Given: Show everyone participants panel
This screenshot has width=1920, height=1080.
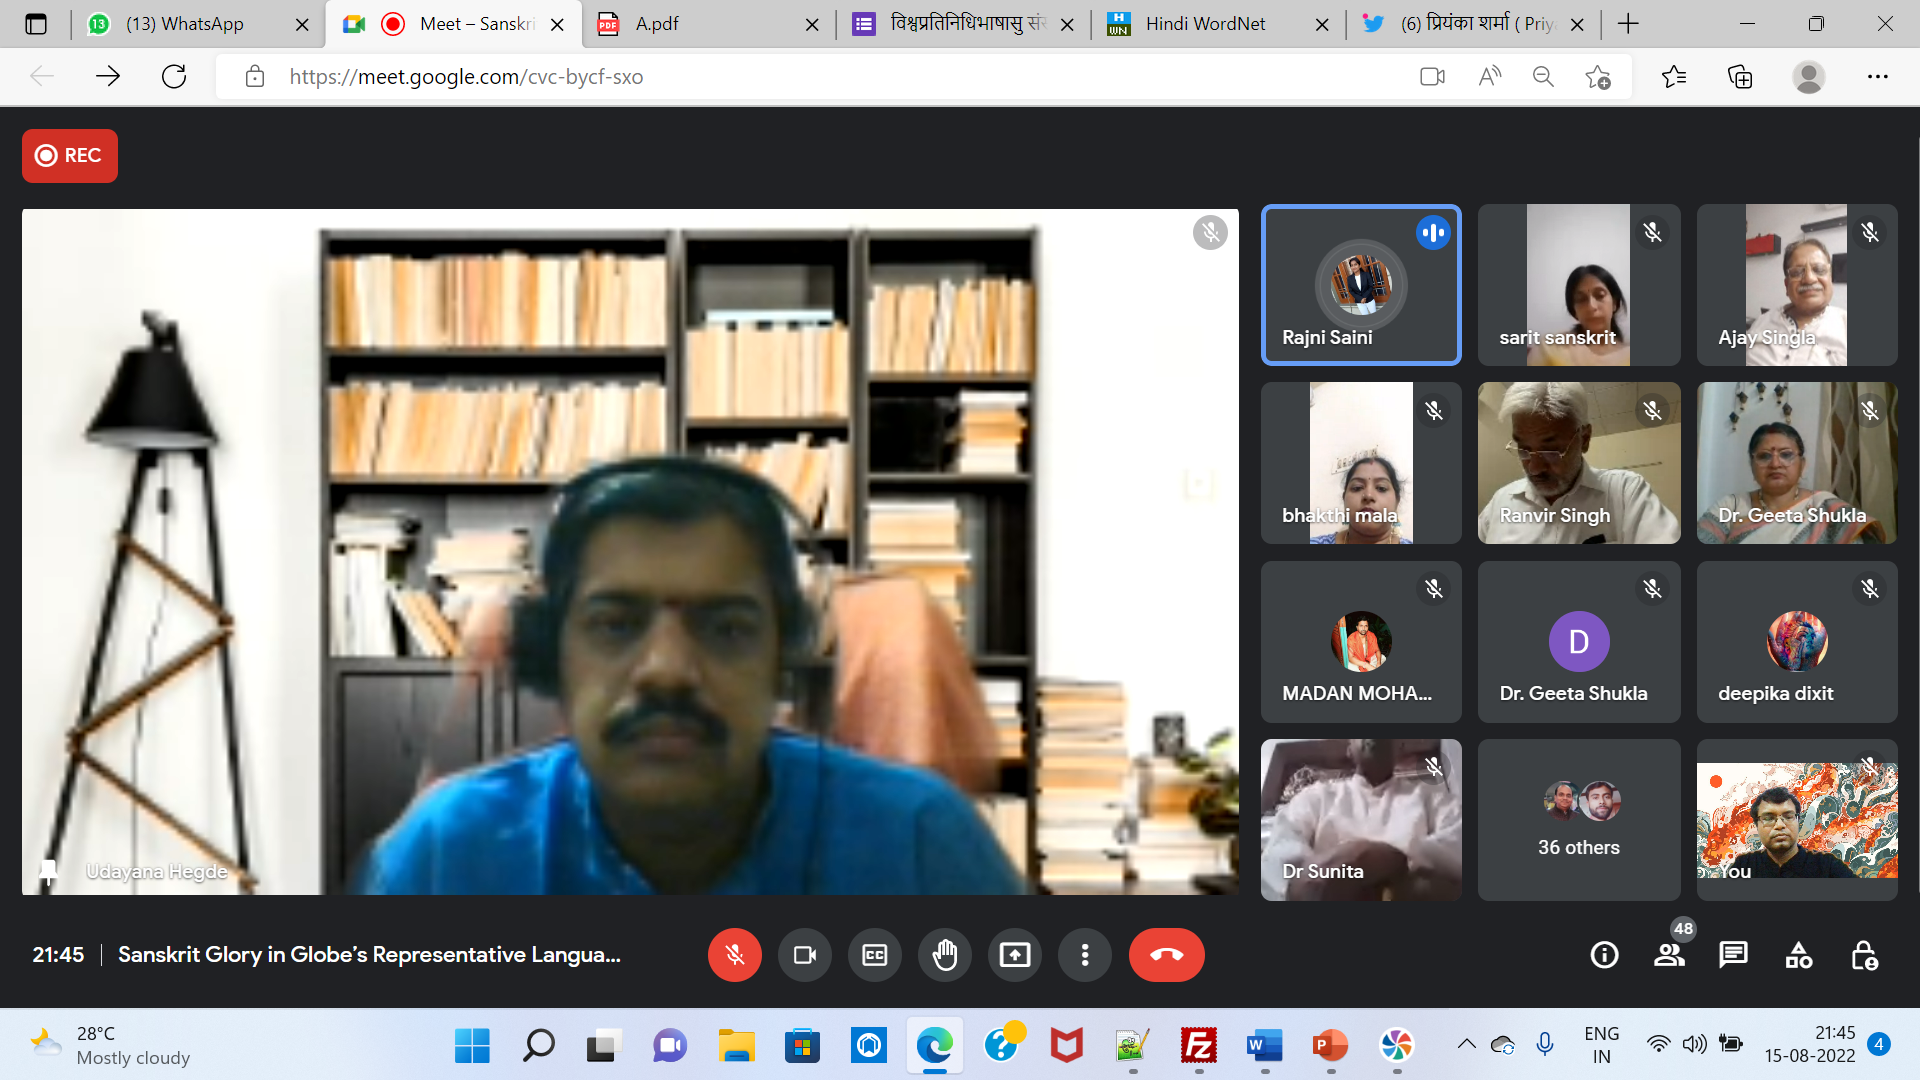Looking at the screenshot, I should [1669, 955].
